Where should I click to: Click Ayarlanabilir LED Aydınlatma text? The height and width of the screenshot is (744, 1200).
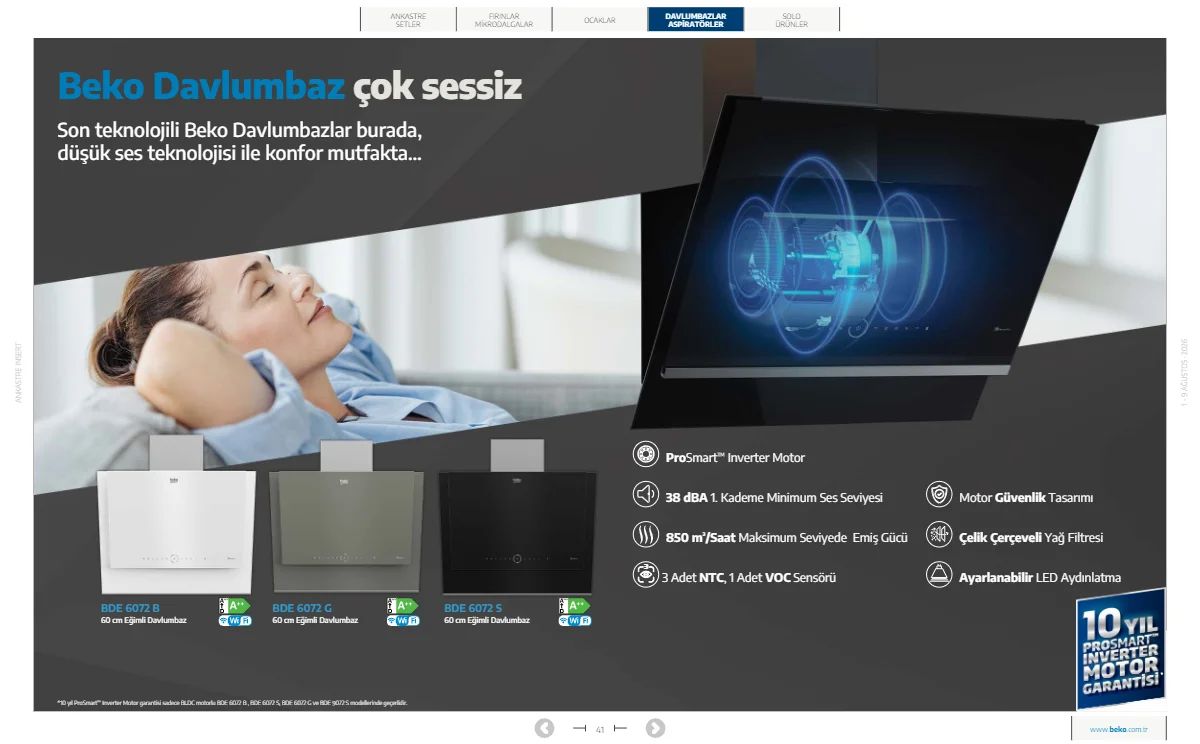pyautogui.click(x=1040, y=577)
